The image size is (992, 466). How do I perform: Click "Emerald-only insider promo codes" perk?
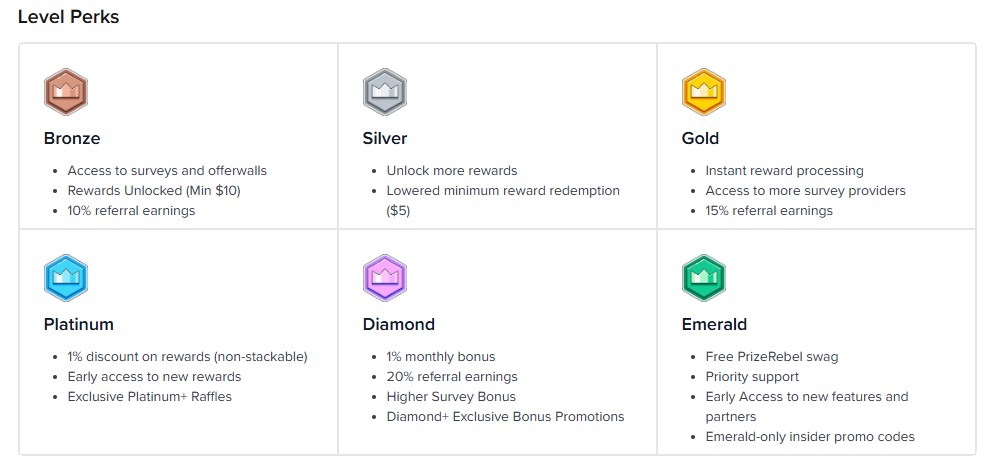tap(809, 437)
